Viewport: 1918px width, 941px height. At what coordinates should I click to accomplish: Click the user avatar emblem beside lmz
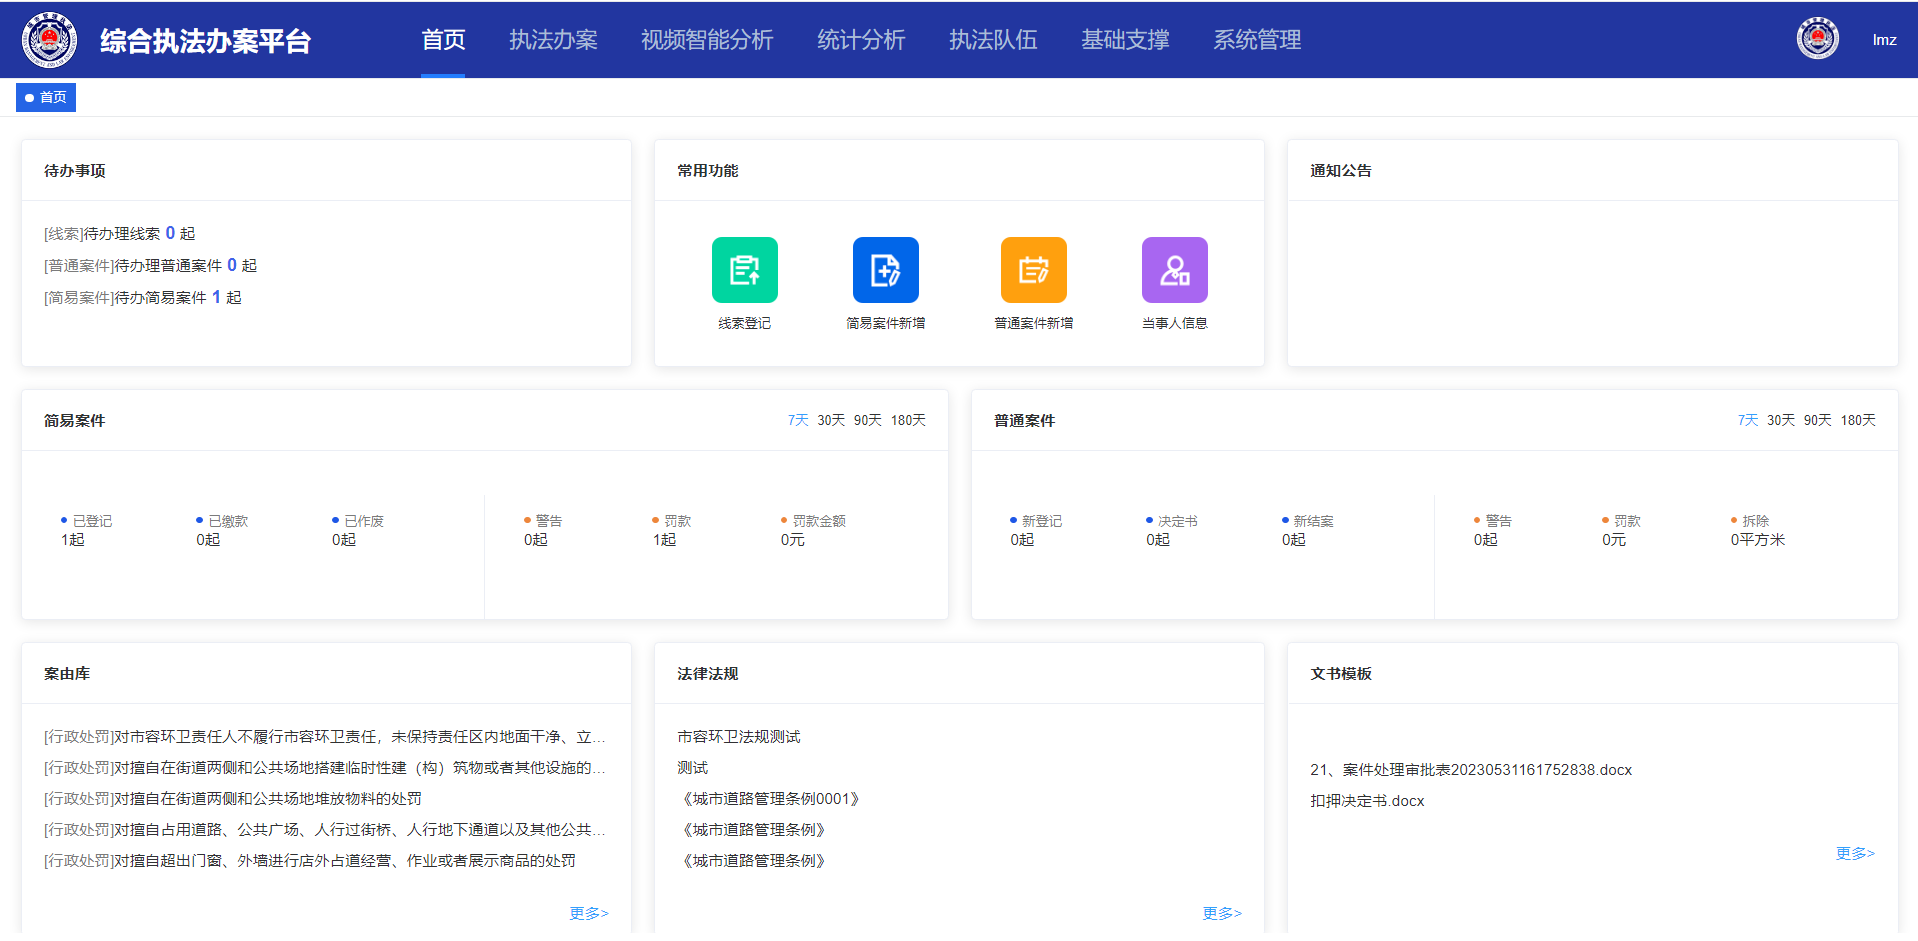pos(1817,40)
